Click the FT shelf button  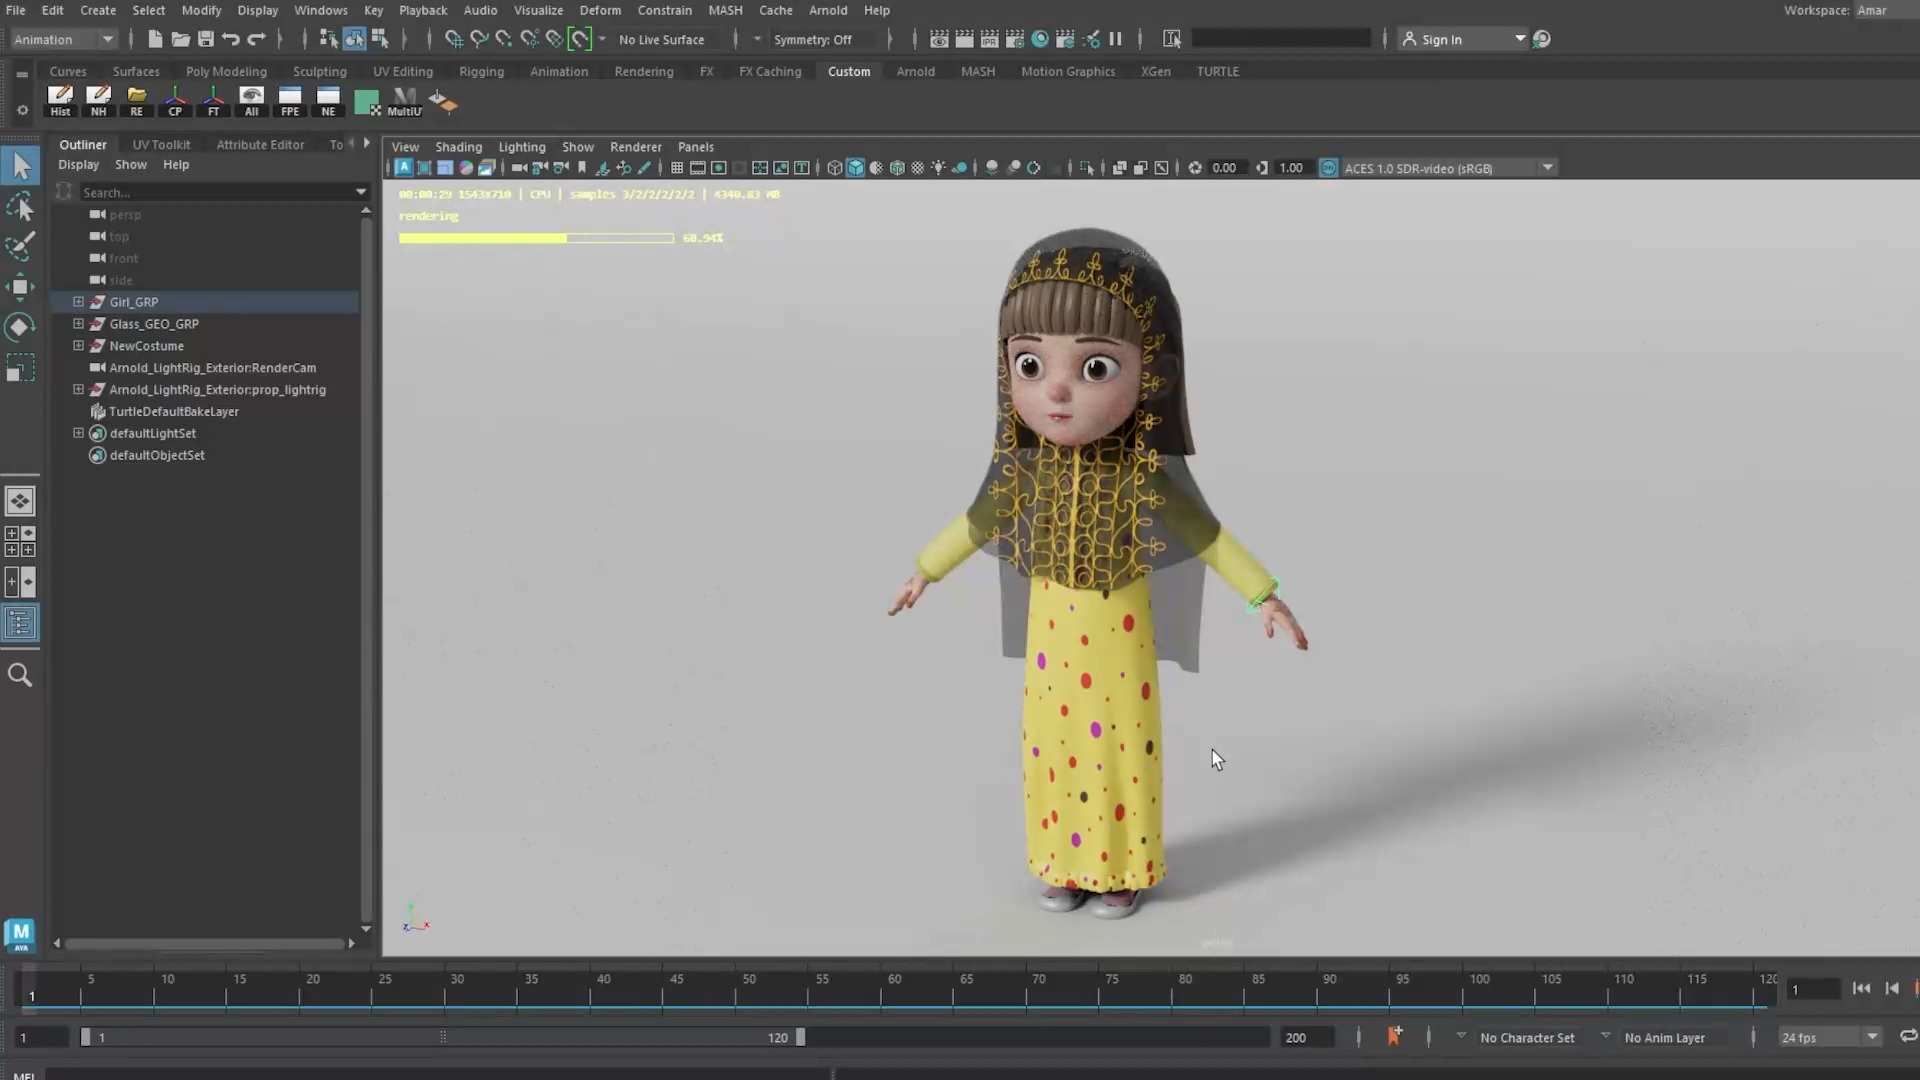pyautogui.click(x=213, y=101)
